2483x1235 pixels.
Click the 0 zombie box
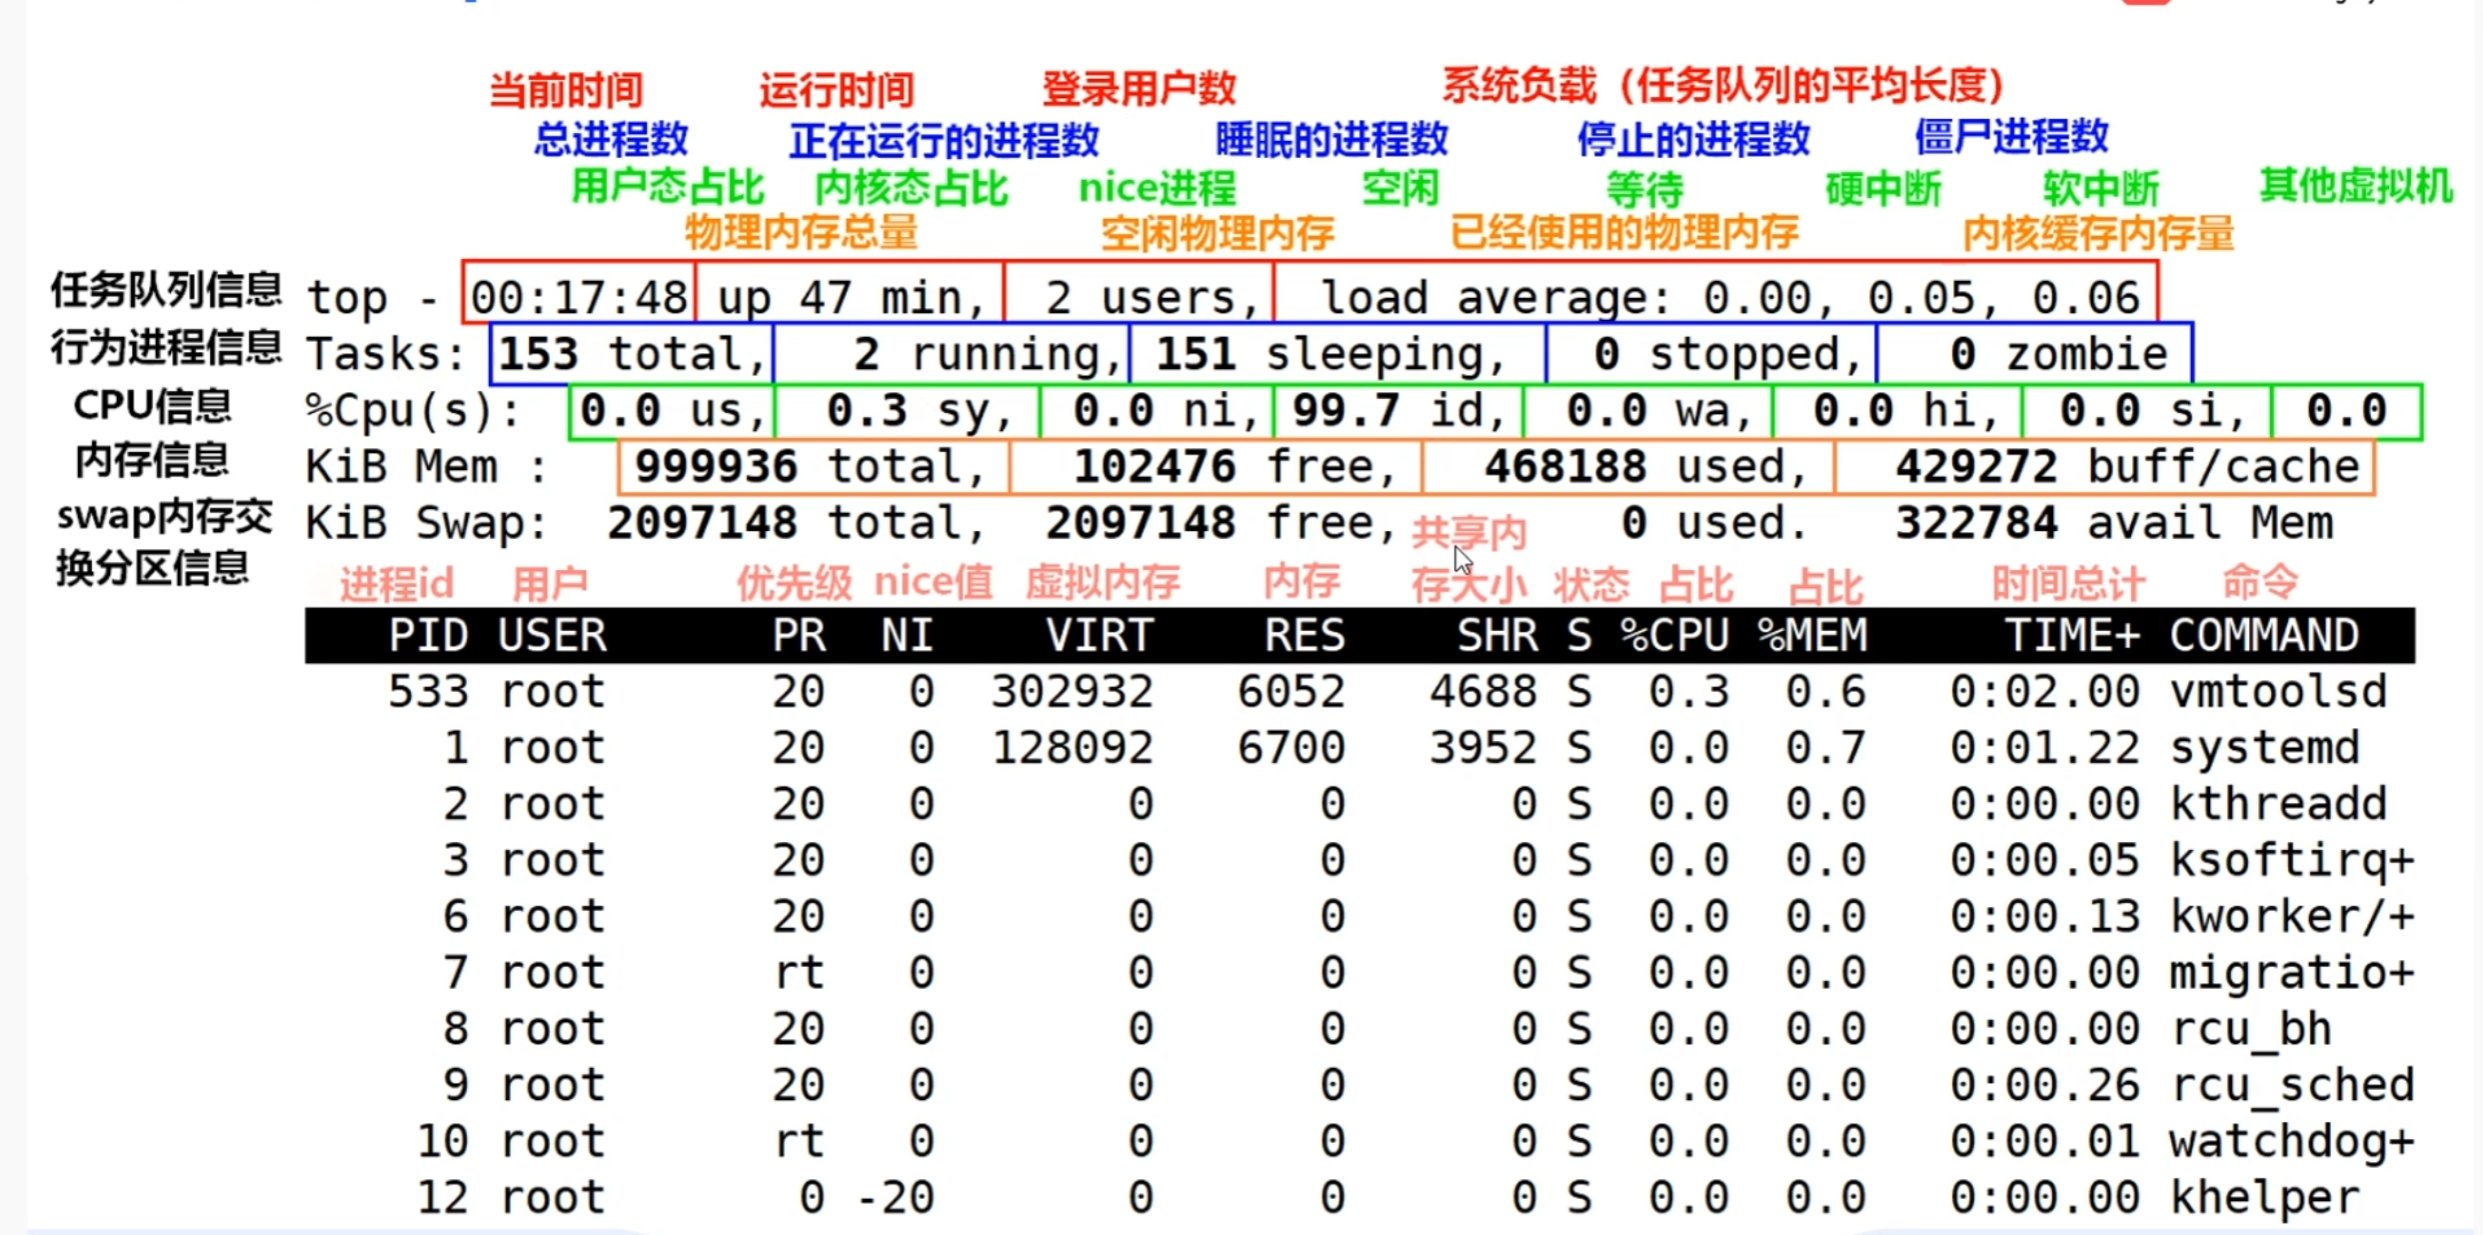[x=2034, y=354]
